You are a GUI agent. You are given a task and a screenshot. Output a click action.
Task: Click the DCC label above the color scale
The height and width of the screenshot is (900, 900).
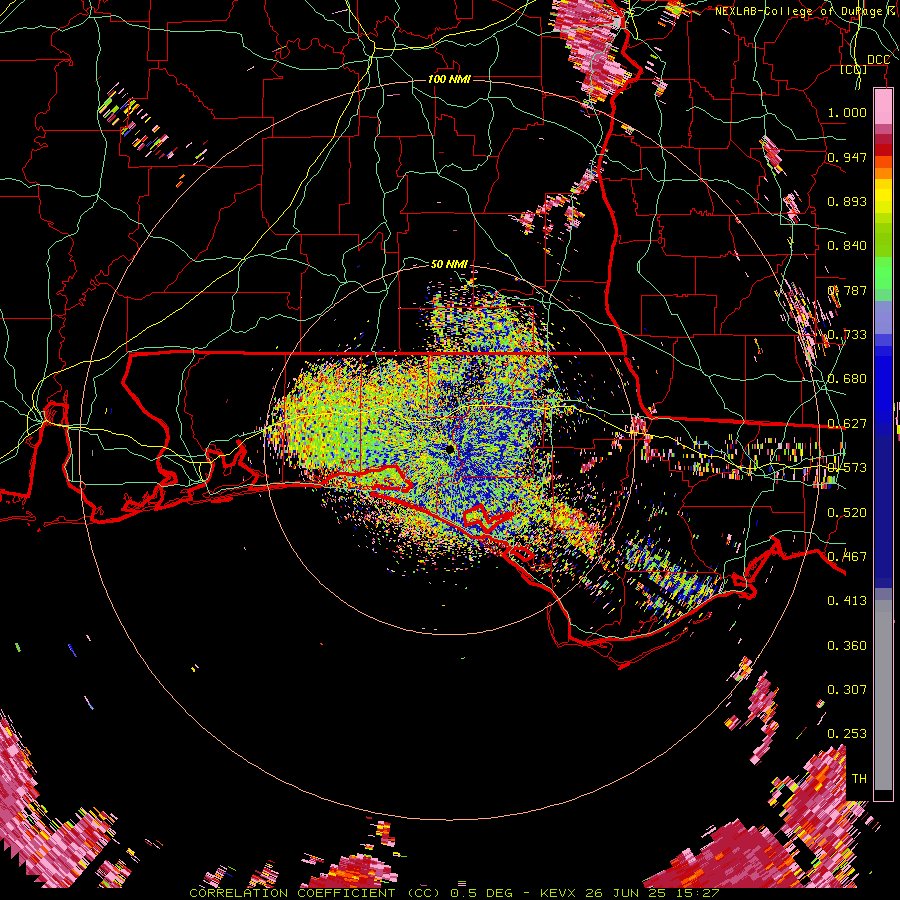[x=878, y=60]
